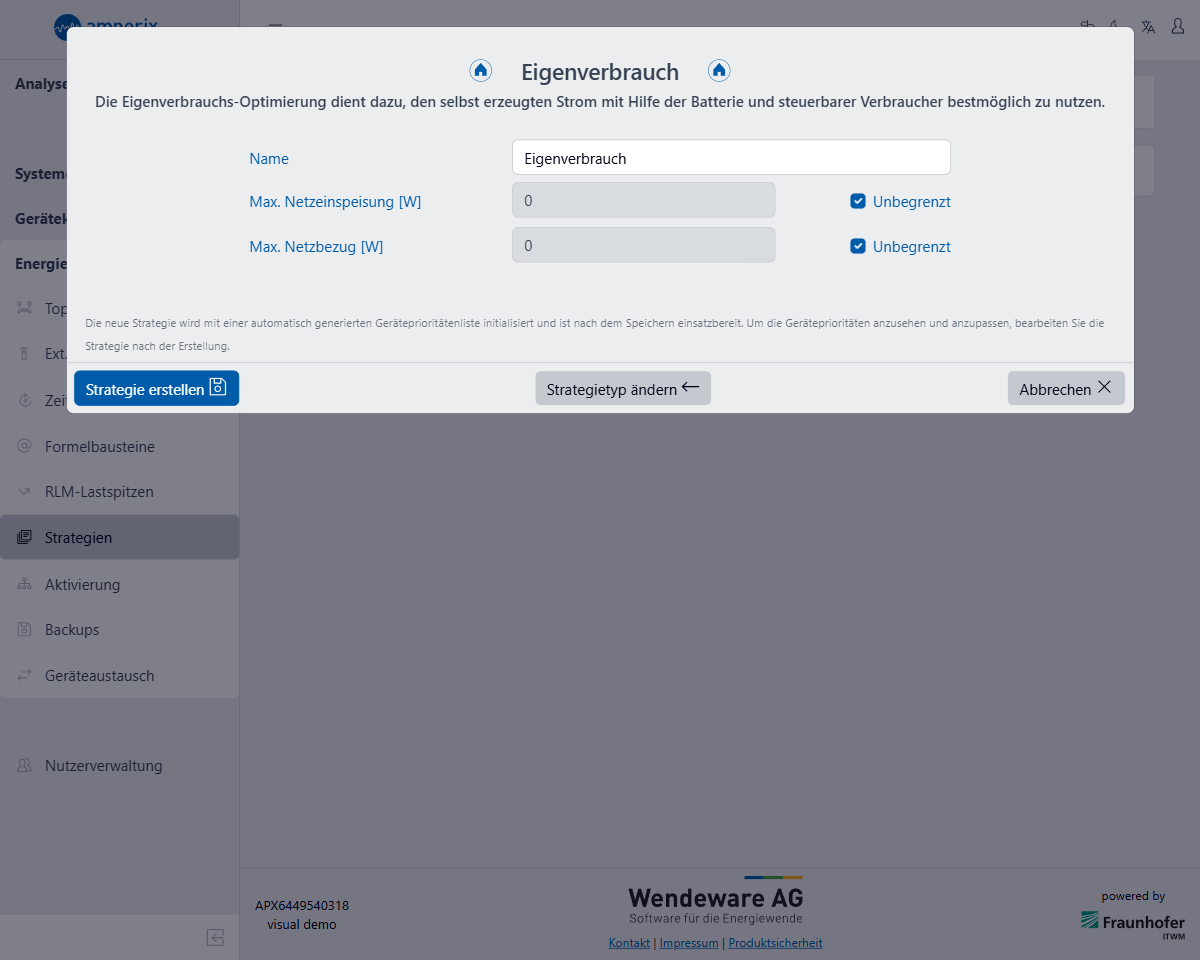The image size is (1200, 960).
Task: Click the Strategien stacked-pages icon
Action: point(25,538)
